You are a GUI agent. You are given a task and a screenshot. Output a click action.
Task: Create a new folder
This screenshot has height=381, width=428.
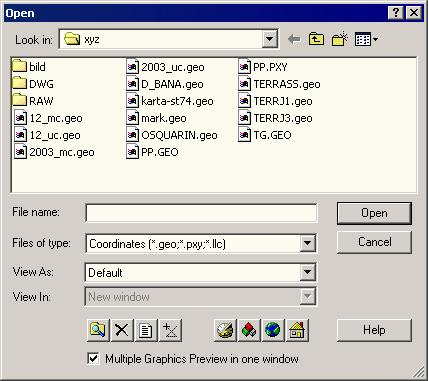coord(340,39)
